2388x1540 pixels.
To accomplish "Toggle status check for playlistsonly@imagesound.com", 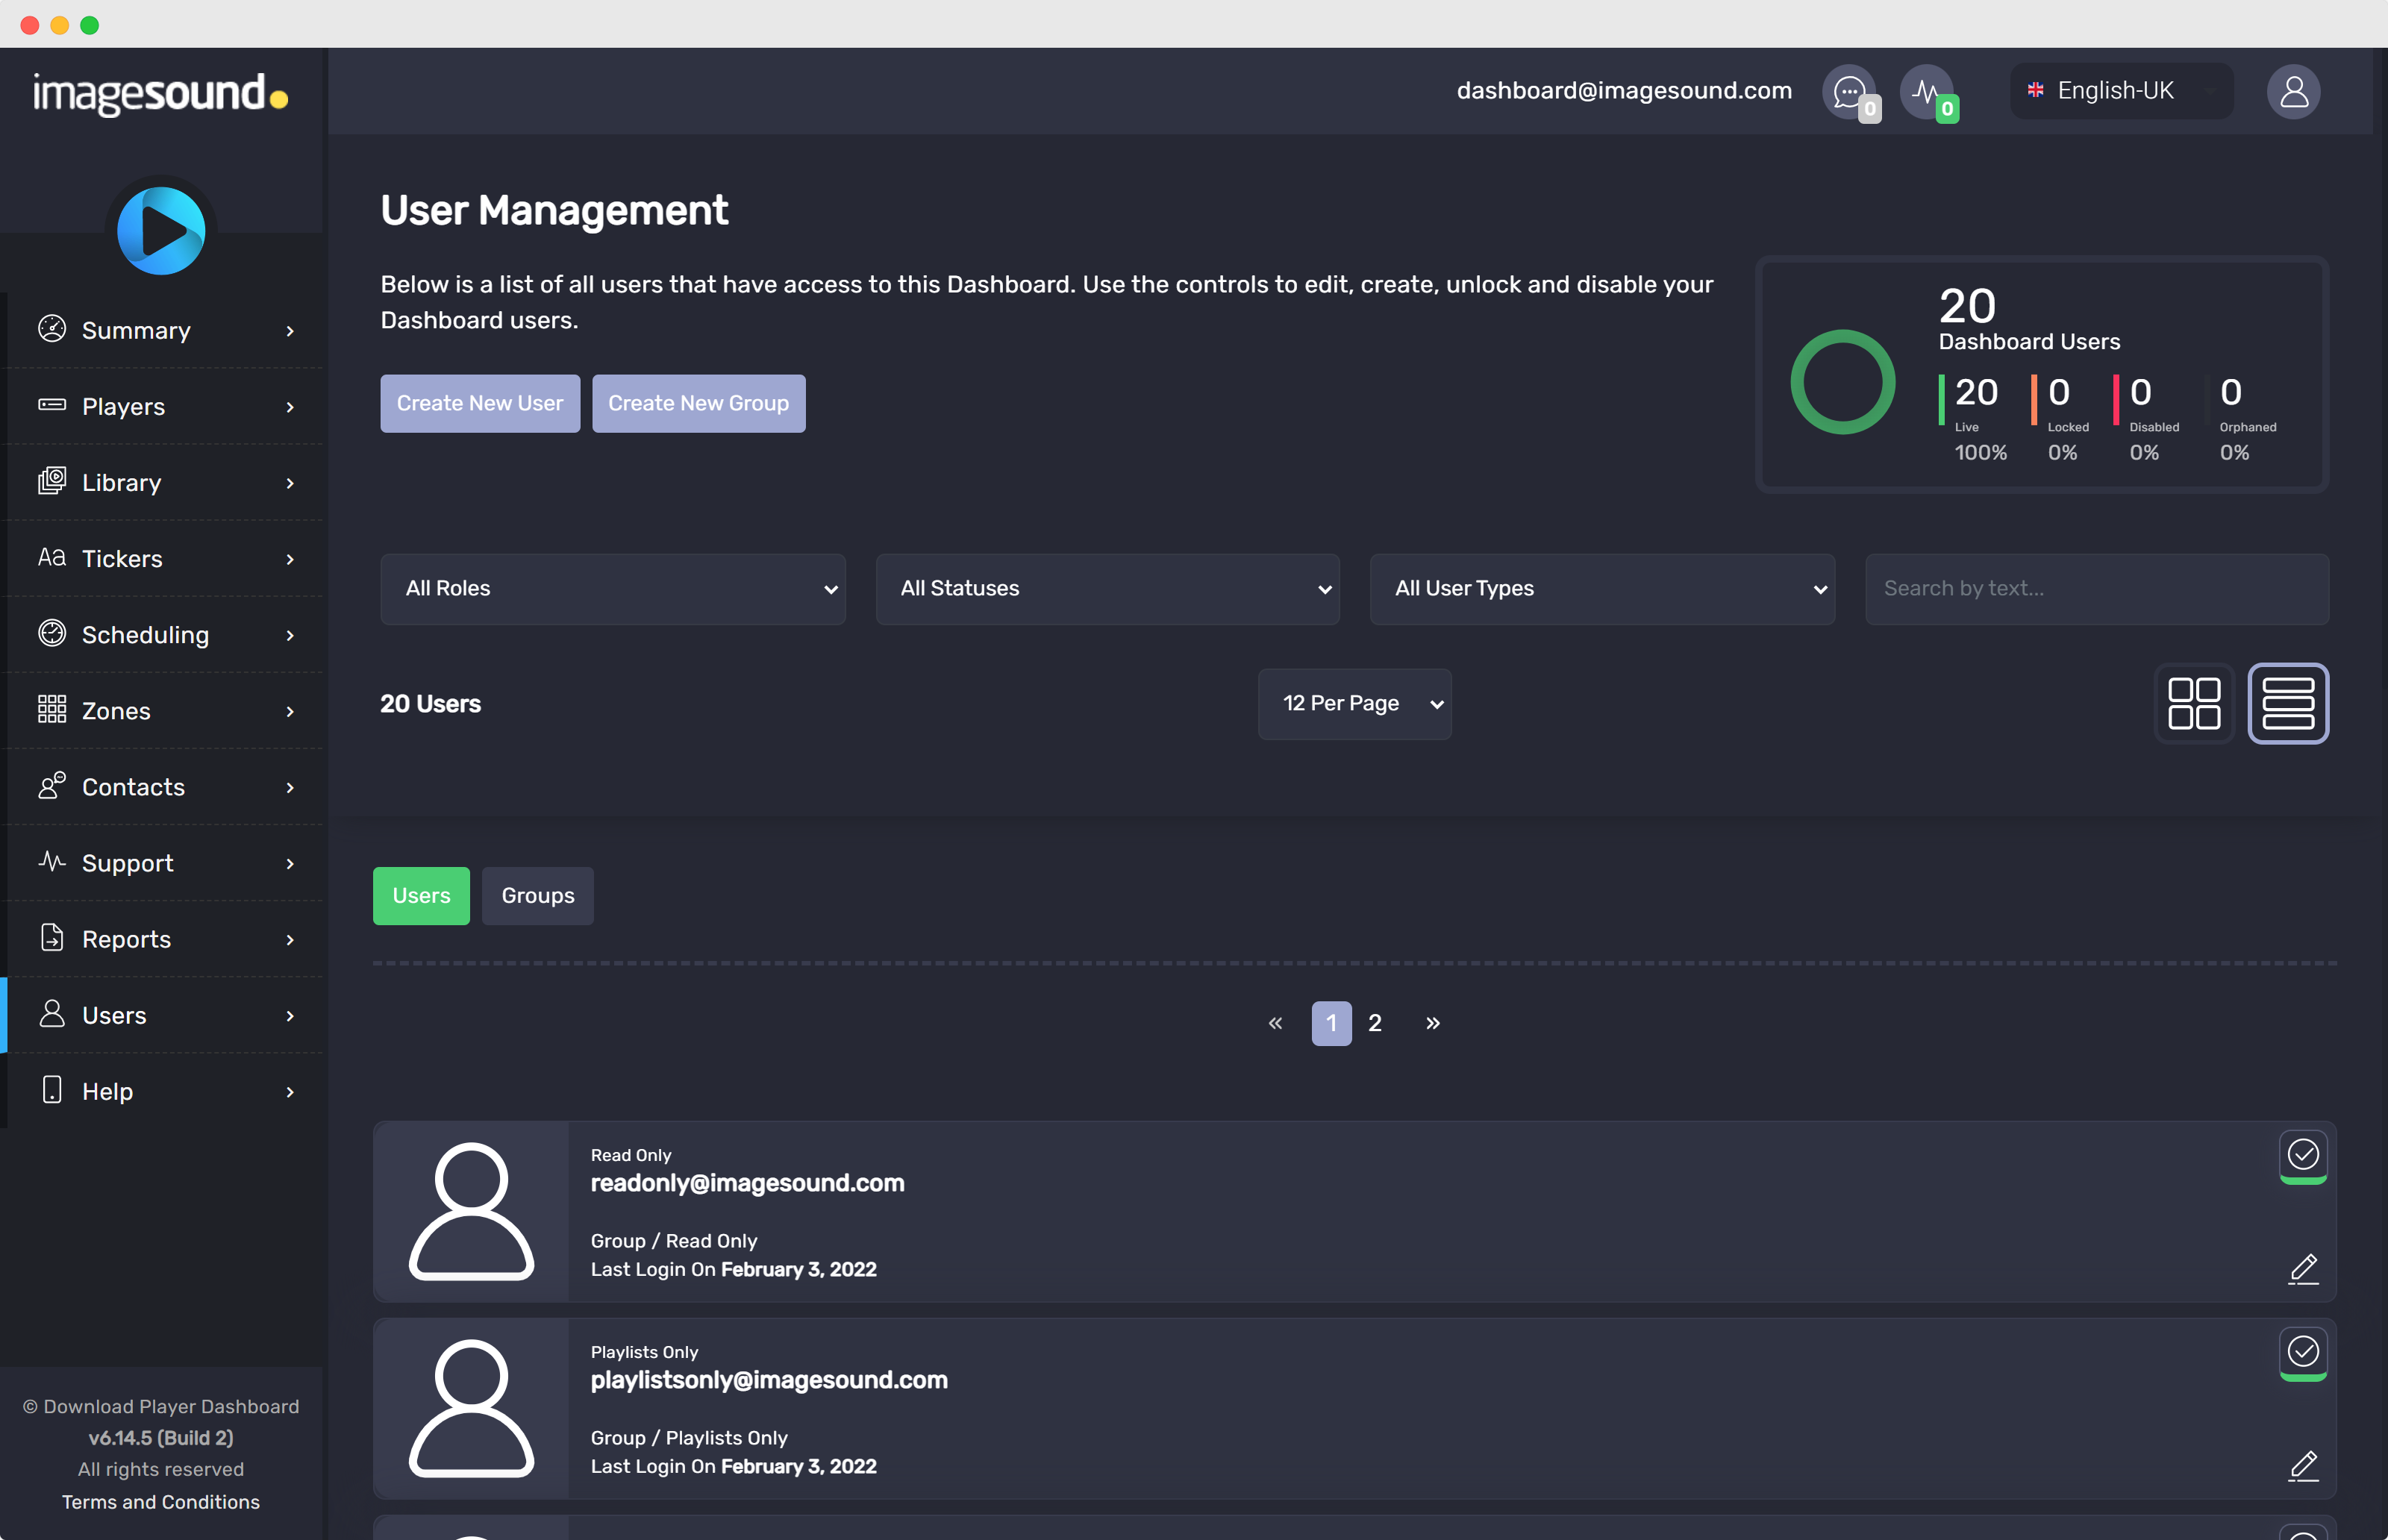I will coord(2303,1353).
